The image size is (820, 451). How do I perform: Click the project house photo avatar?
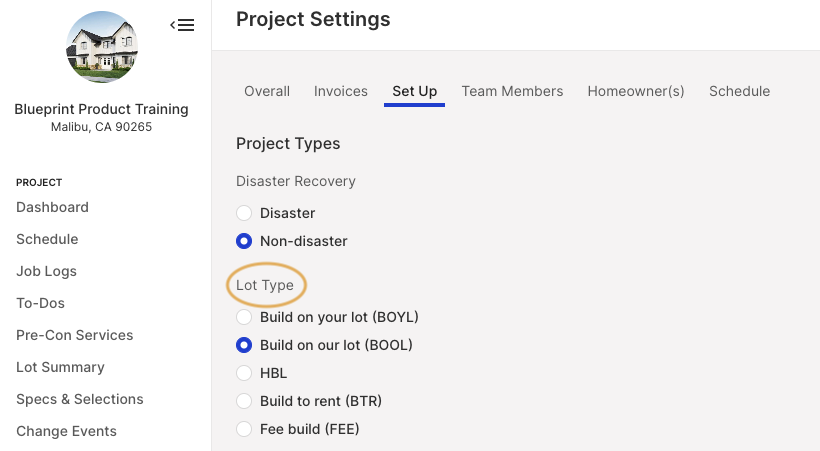click(x=102, y=47)
